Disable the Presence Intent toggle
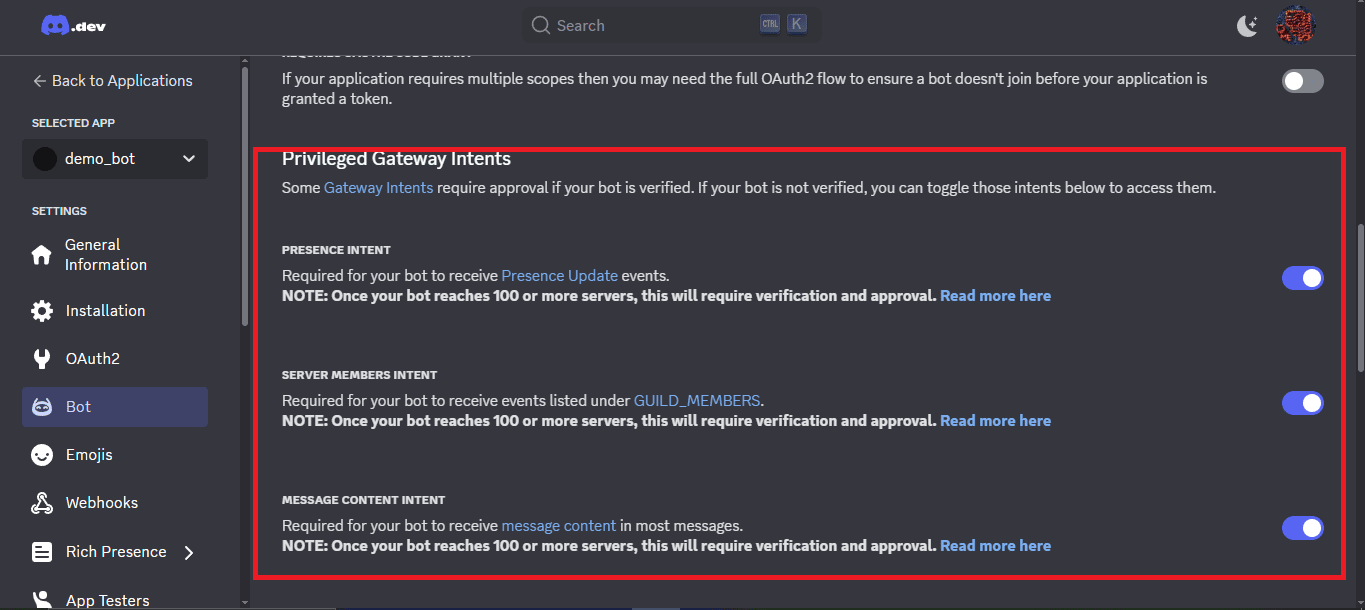The image size is (1365, 610). (x=1302, y=278)
